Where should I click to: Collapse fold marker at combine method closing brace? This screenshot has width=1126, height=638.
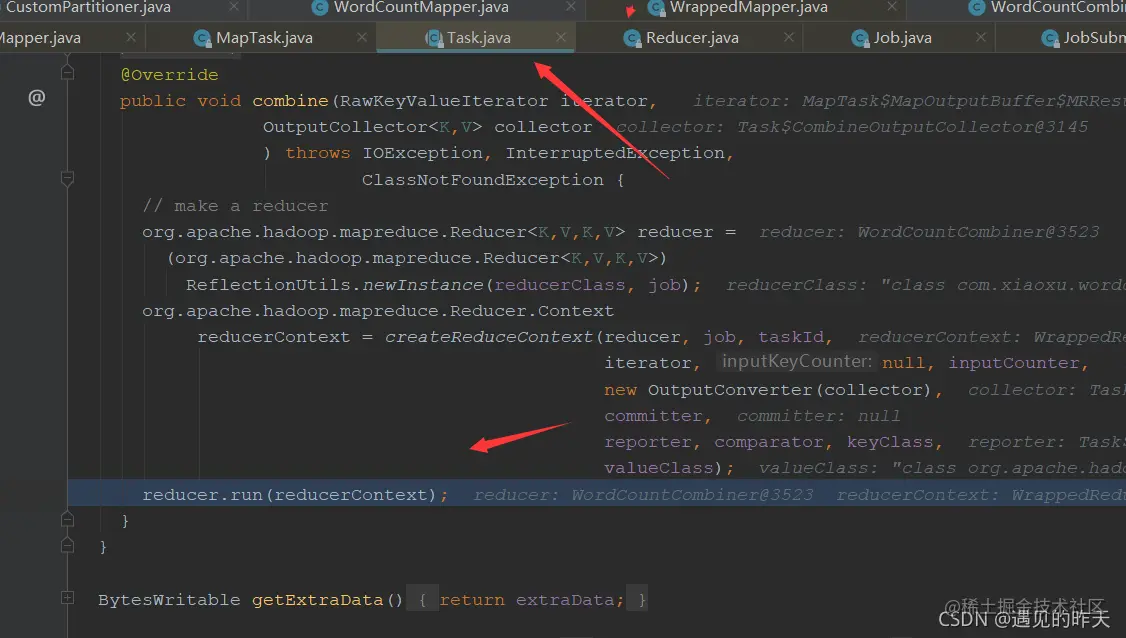(68, 519)
